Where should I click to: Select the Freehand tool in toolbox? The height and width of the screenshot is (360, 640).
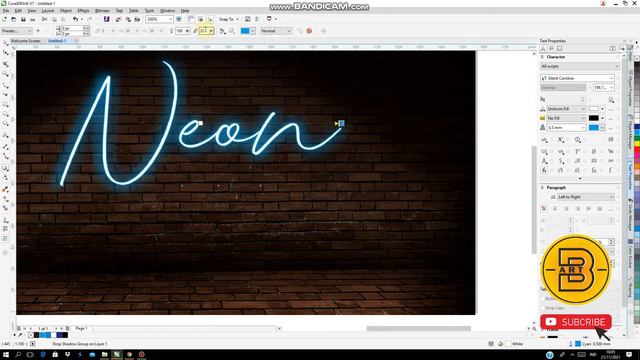[x=5, y=85]
